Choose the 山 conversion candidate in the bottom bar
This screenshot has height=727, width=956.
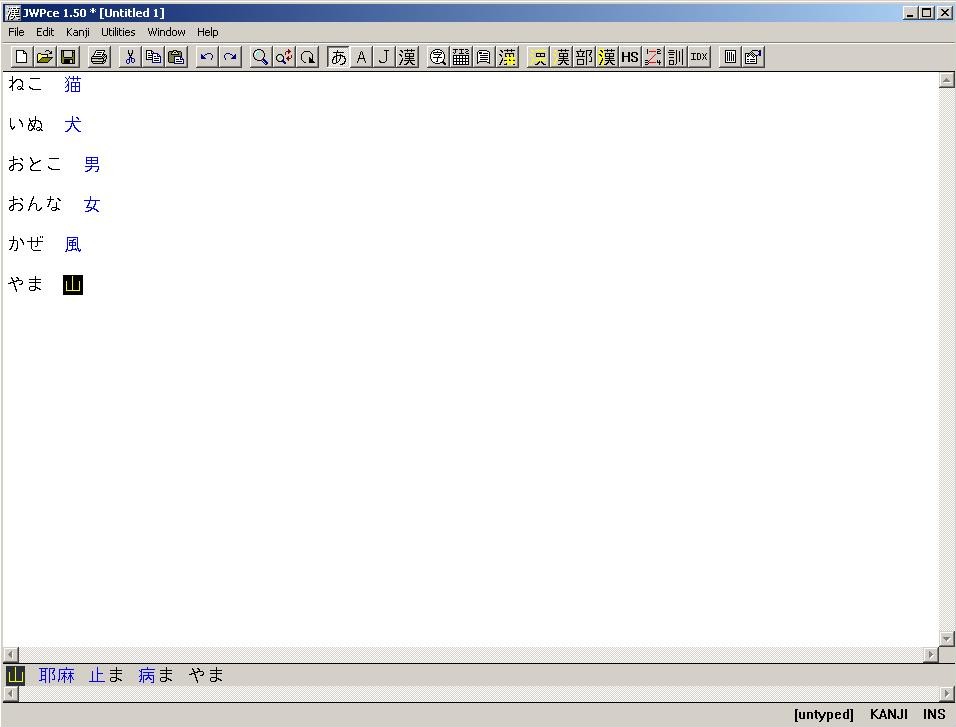pyautogui.click(x=15, y=675)
